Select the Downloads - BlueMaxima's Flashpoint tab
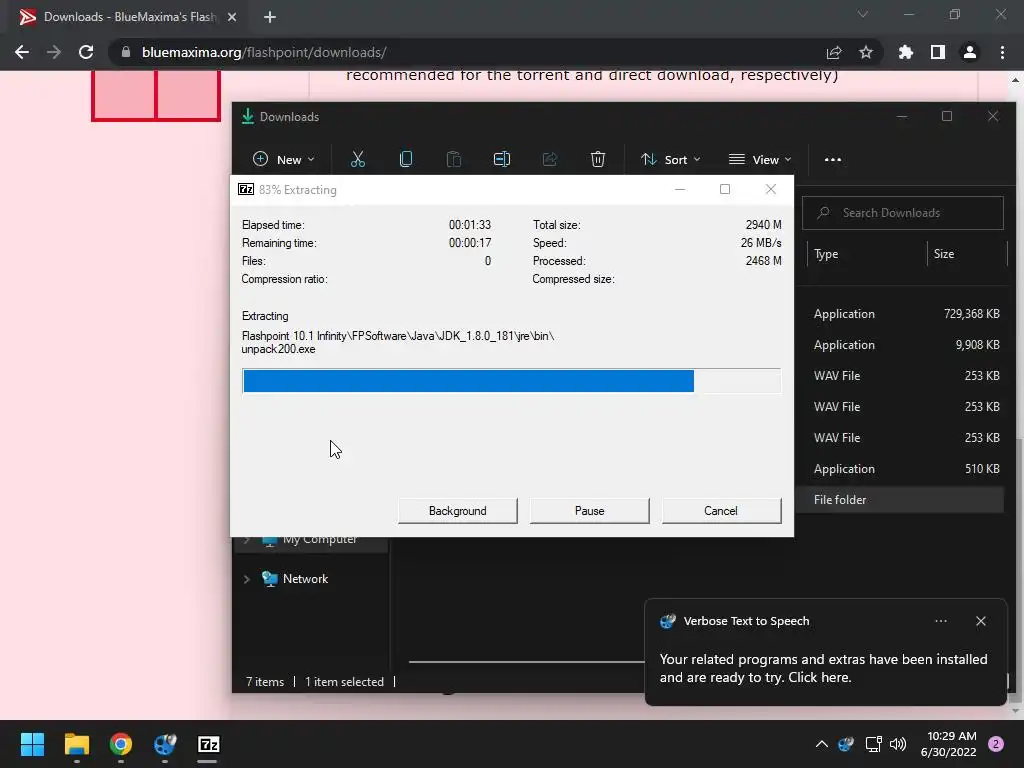The height and width of the screenshot is (768, 1024). [x=127, y=17]
